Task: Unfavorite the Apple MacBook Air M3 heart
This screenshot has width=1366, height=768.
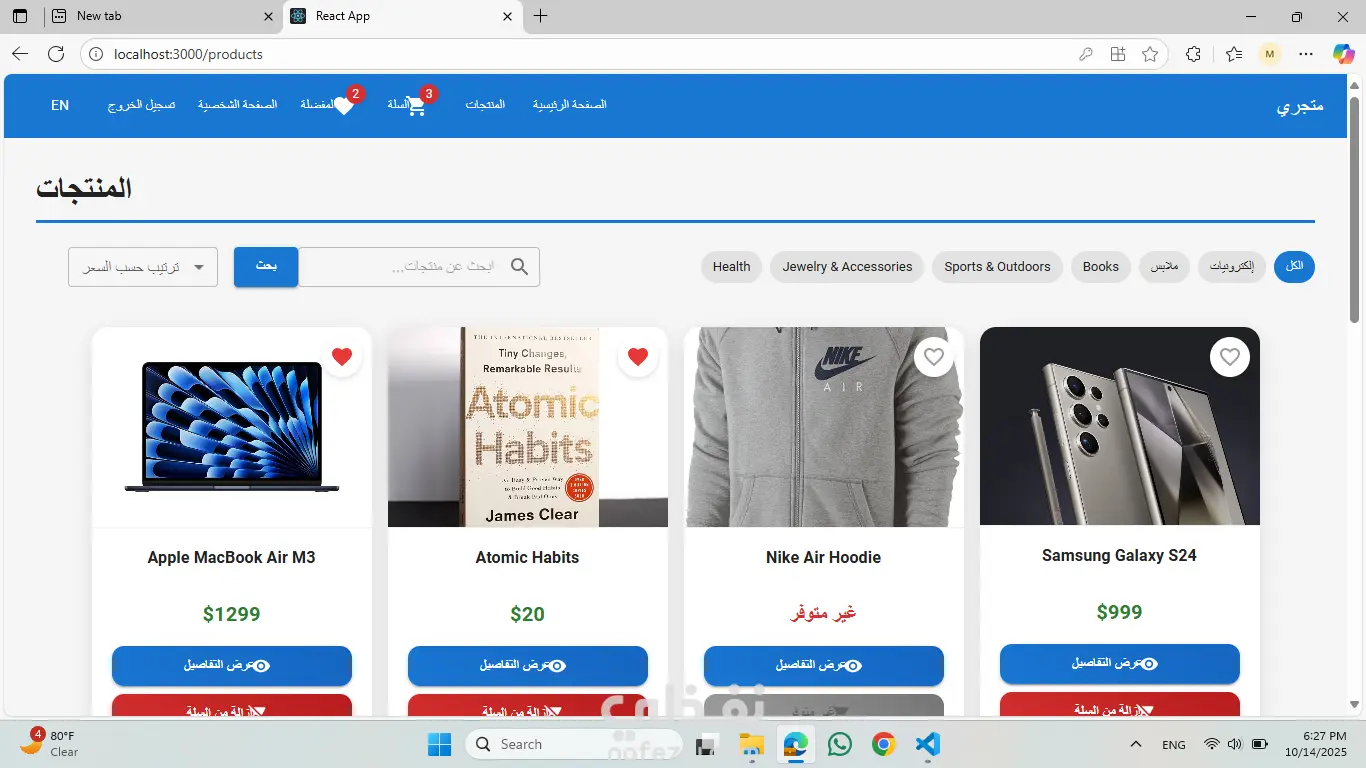Action: 342,357
